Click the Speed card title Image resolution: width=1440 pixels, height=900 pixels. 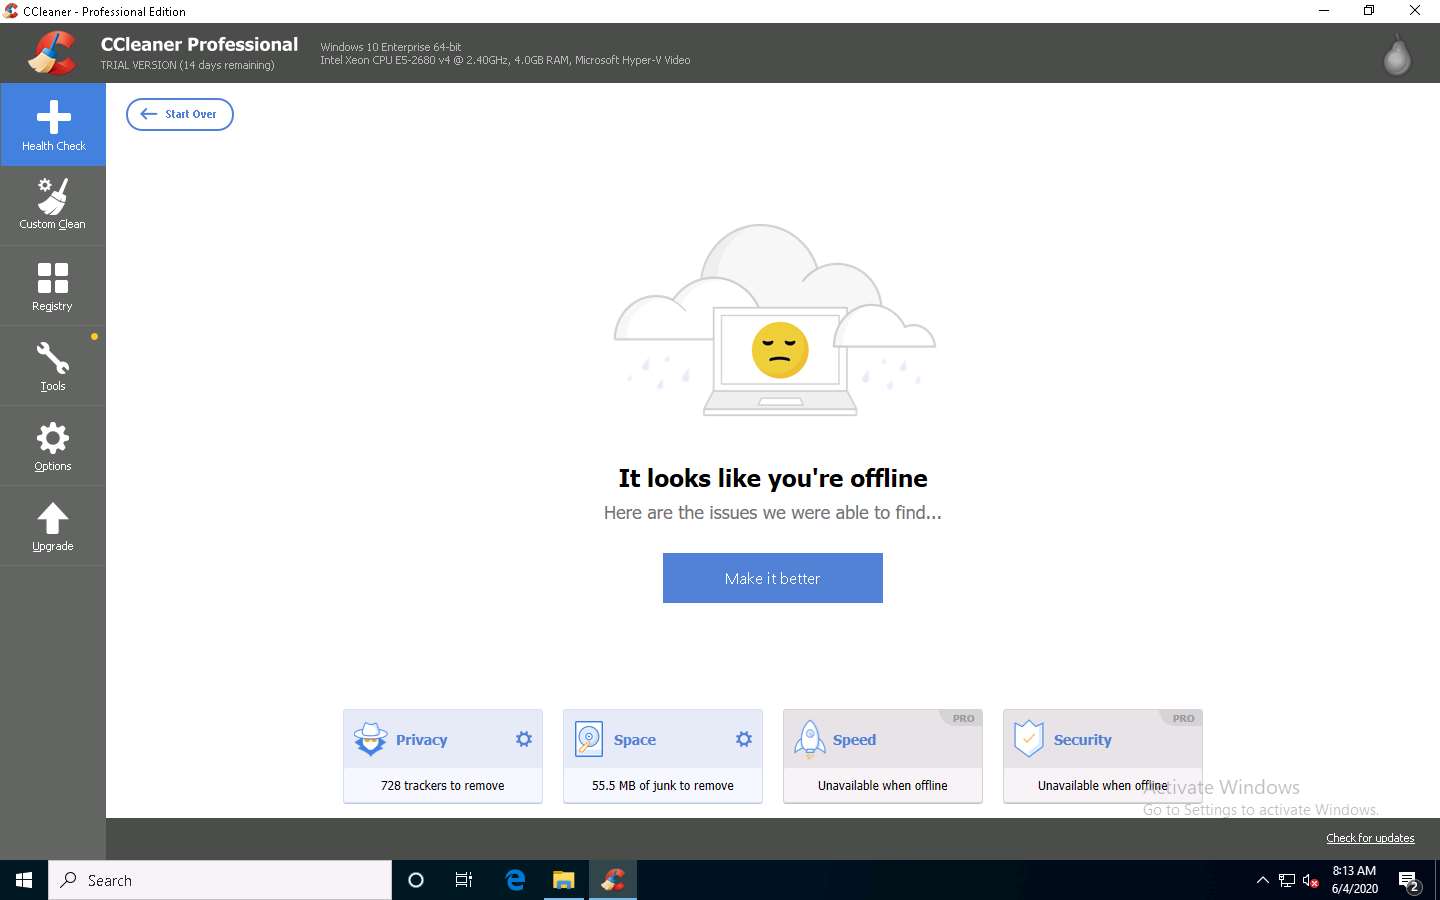point(854,740)
